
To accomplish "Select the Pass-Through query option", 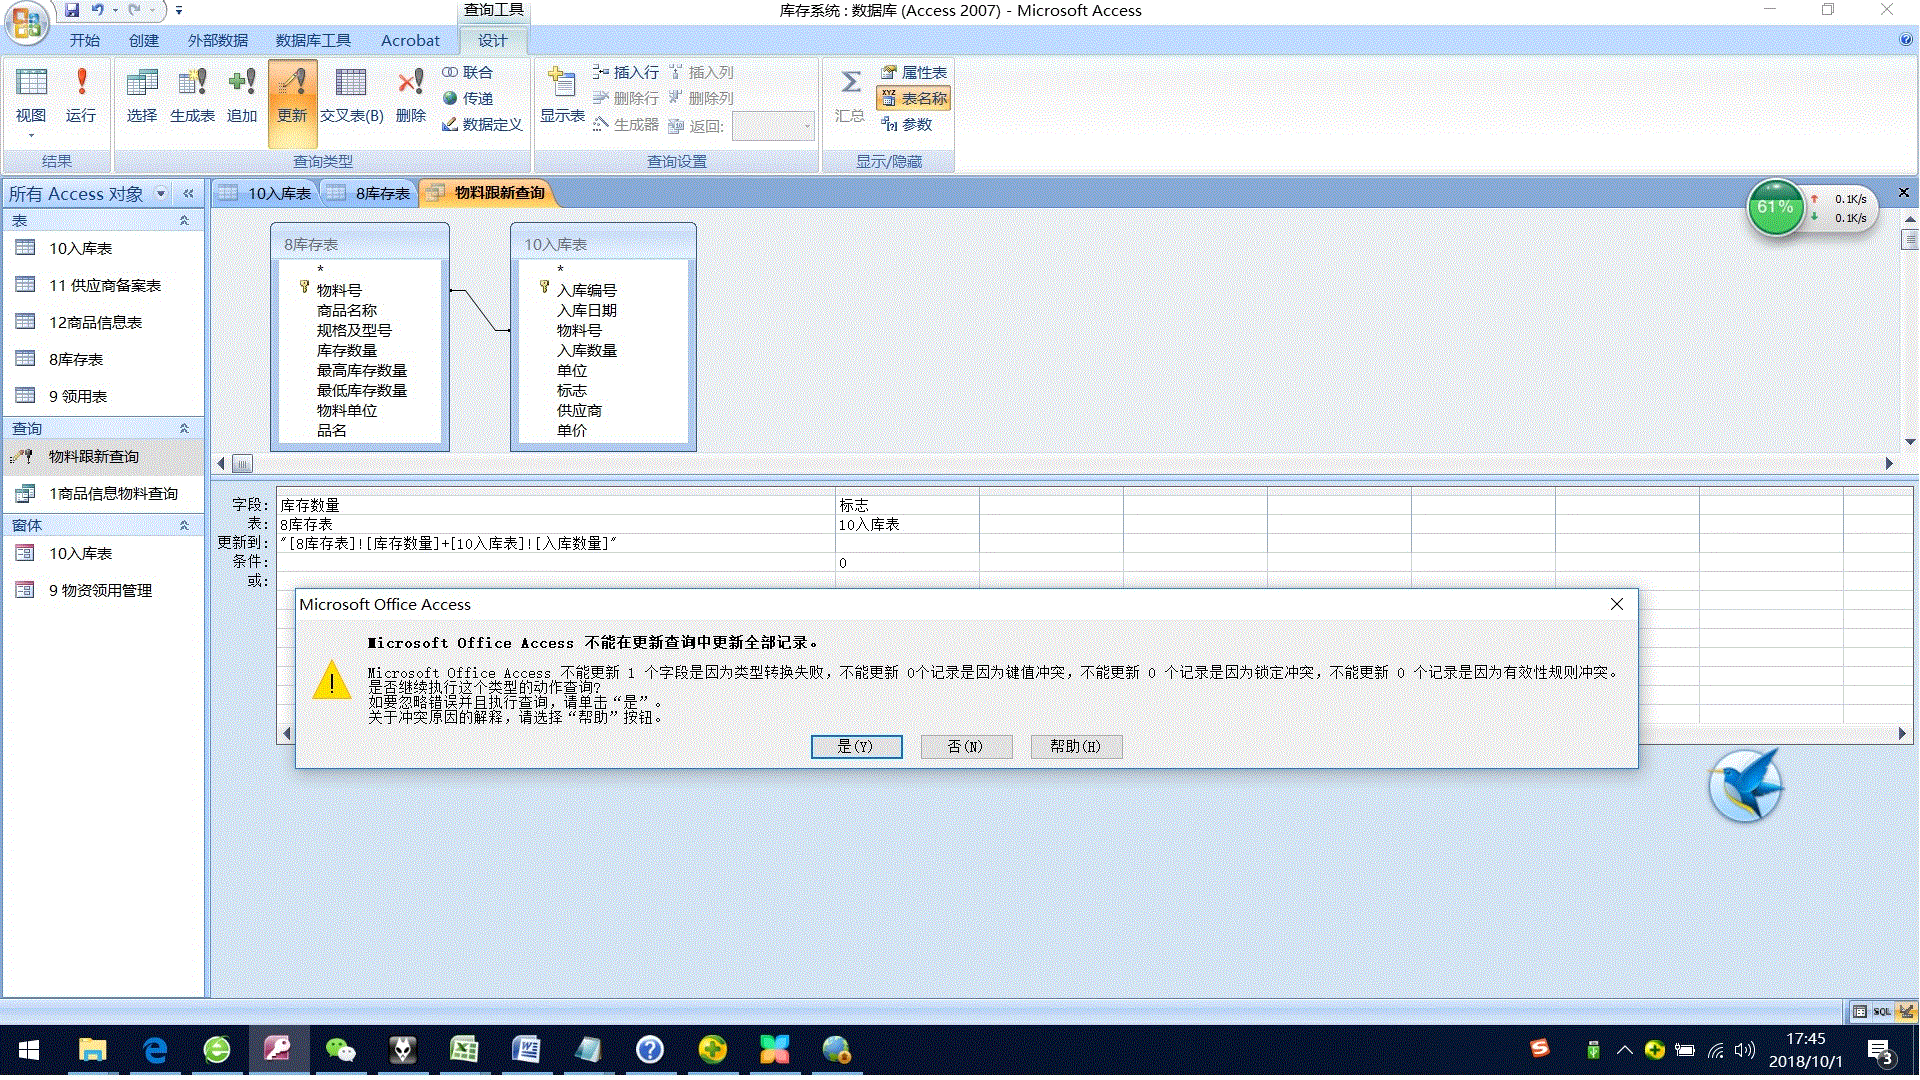I will (x=467, y=98).
